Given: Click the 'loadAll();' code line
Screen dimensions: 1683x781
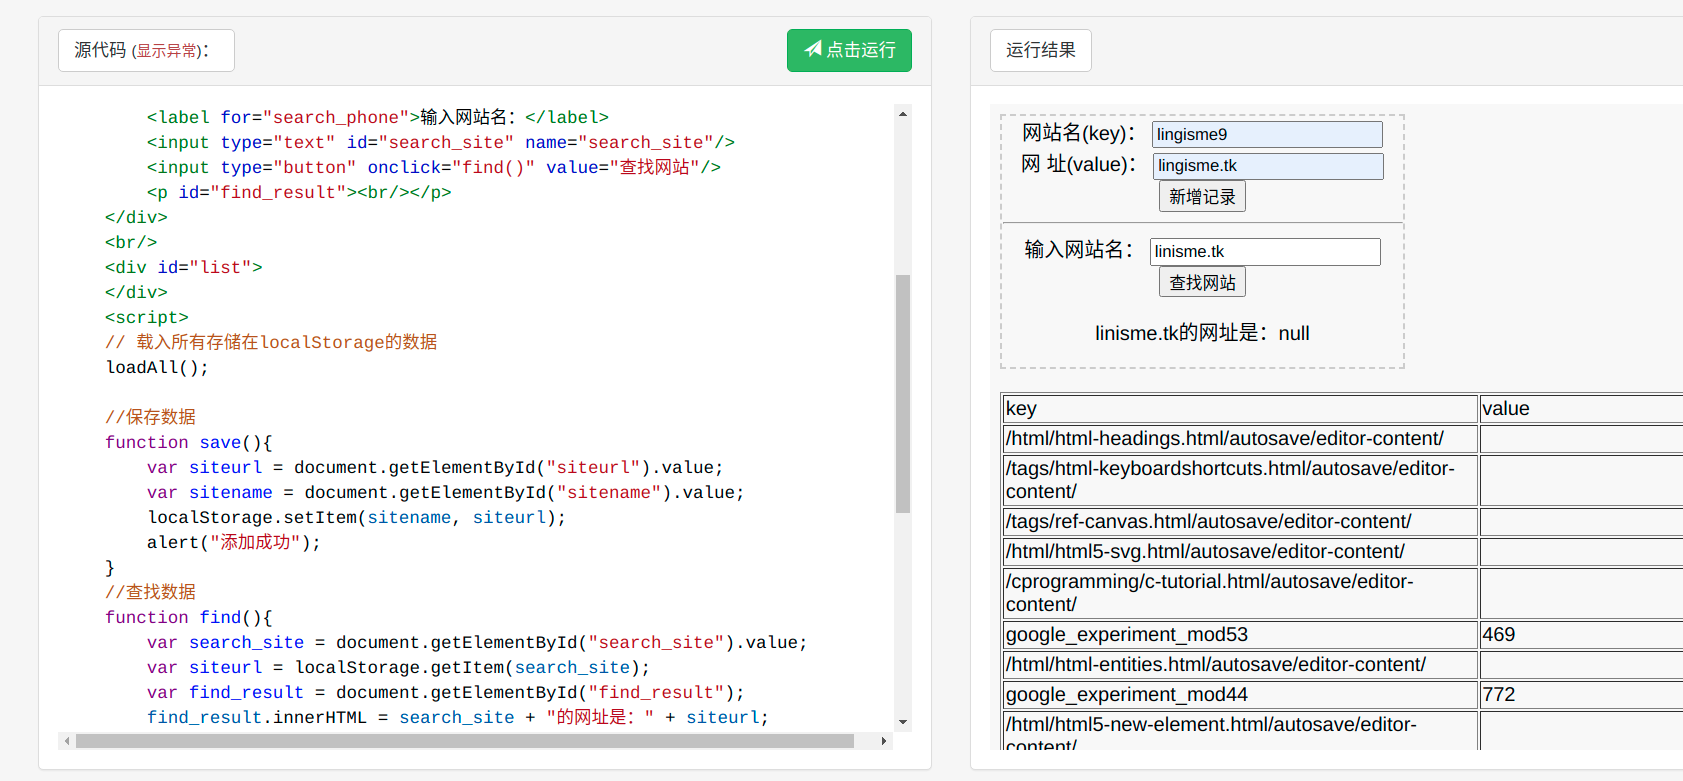Looking at the screenshot, I should pos(157,367).
